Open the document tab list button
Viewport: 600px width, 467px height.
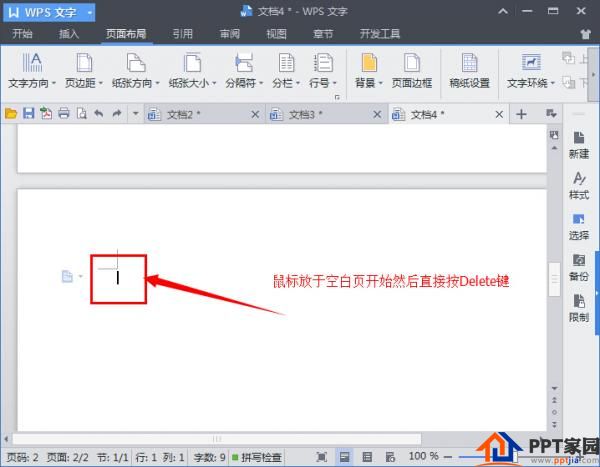click(551, 113)
